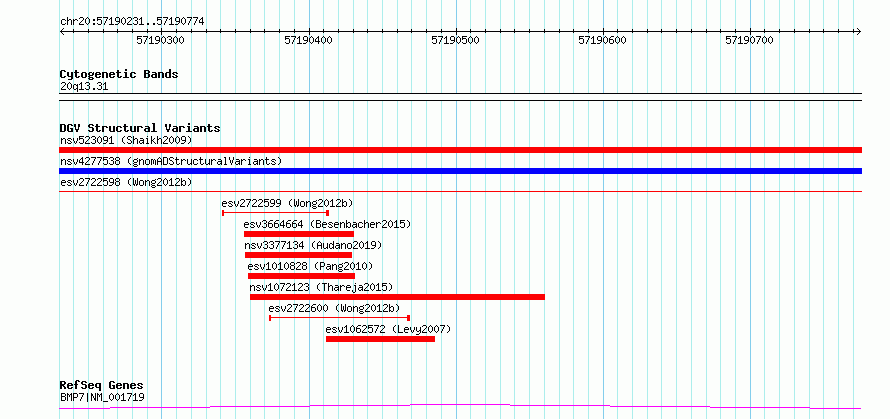Click the esv2722599 (Wong2012b) variant glyph
The width and height of the screenshot is (890, 419).
tap(275, 213)
